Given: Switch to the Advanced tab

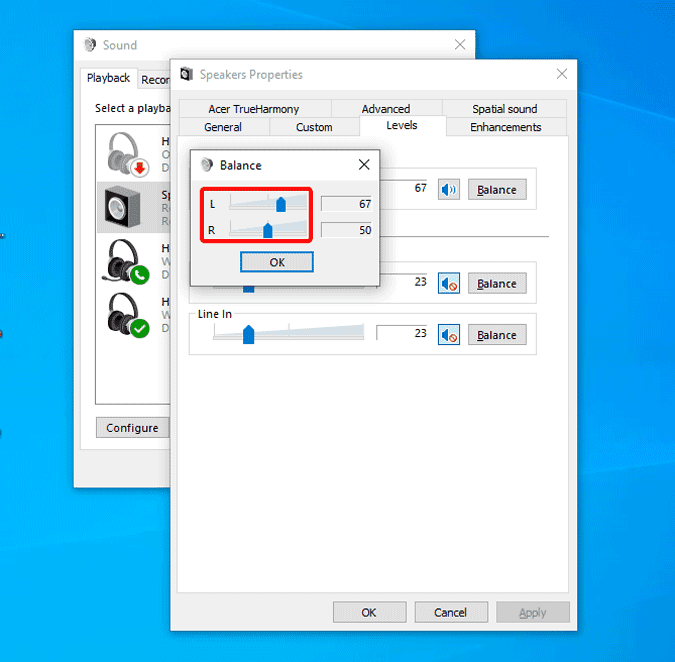Looking at the screenshot, I should coord(385,109).
